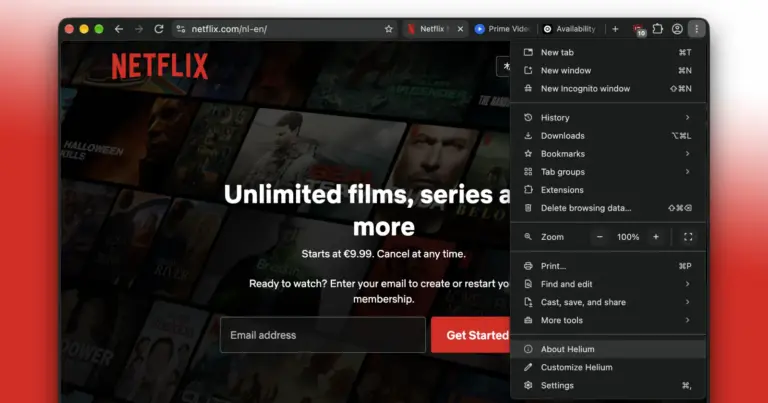768x403 pixels.
Task: Open the Find and edit submenu
Action: click(x=608, y=284)
